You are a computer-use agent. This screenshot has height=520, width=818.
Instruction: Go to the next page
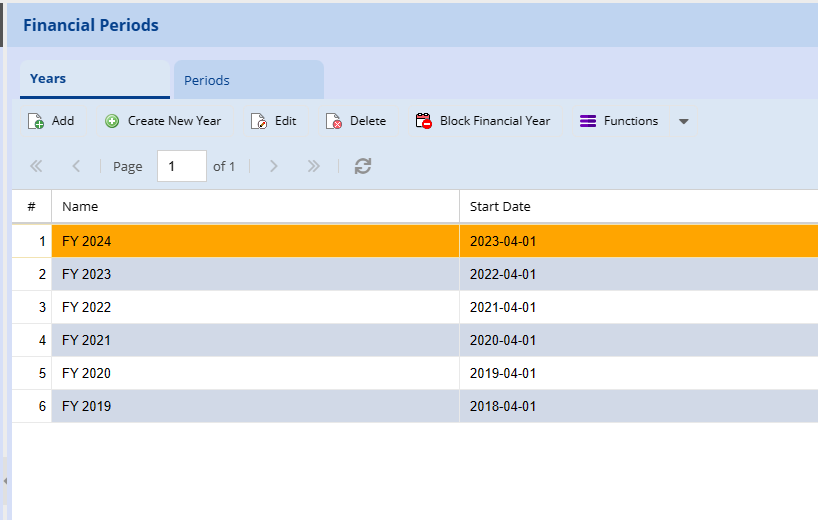[274, 166]
